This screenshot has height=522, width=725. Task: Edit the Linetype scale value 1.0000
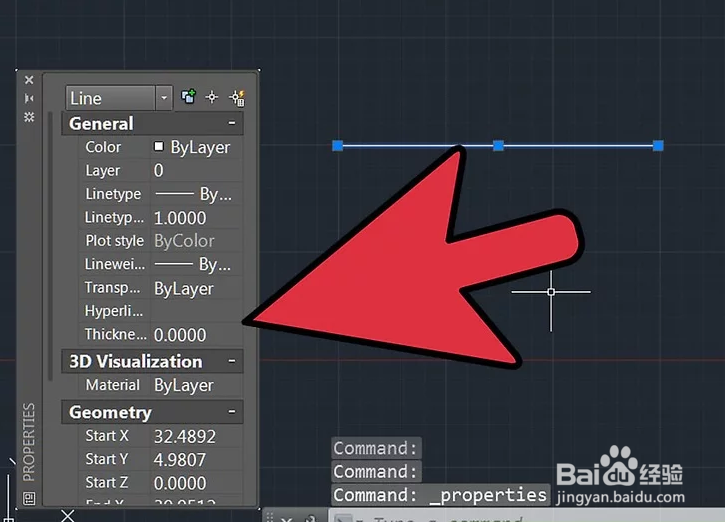point(196,218)
